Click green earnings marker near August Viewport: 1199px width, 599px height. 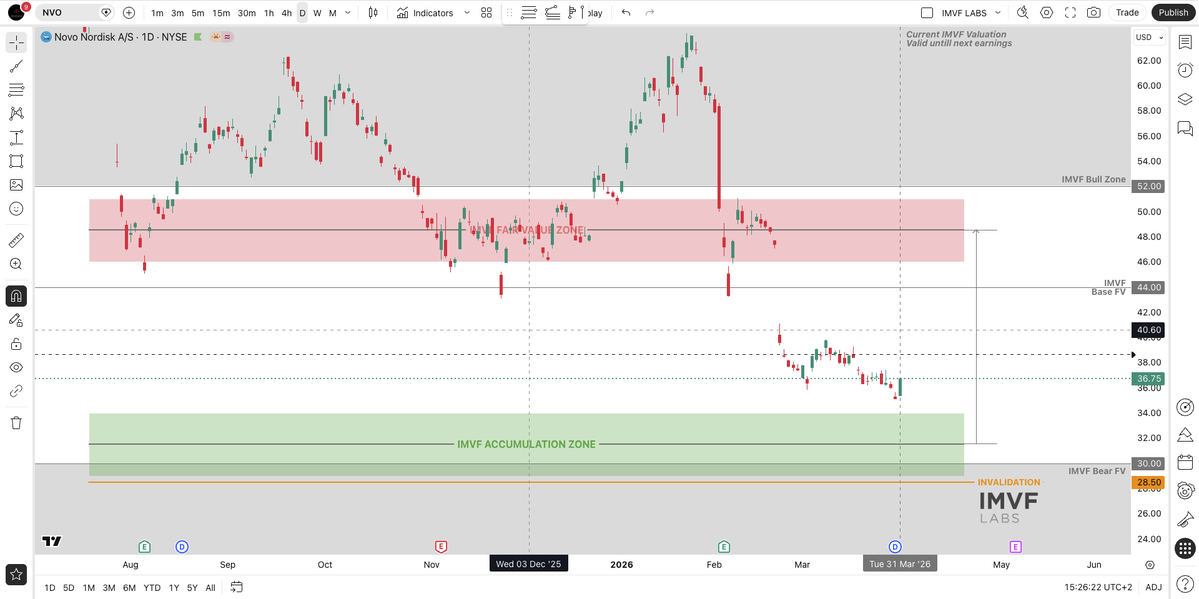144,546
